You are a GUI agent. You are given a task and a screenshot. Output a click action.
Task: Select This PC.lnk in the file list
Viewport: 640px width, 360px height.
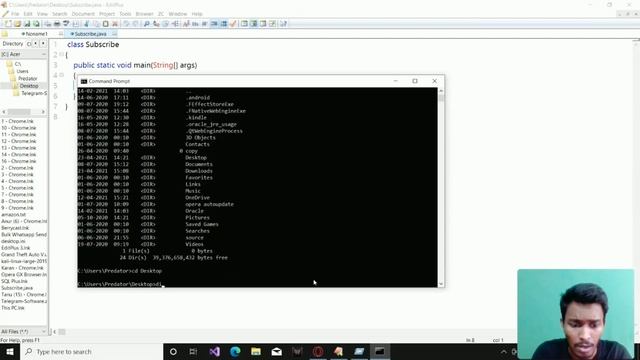point(13,308)
